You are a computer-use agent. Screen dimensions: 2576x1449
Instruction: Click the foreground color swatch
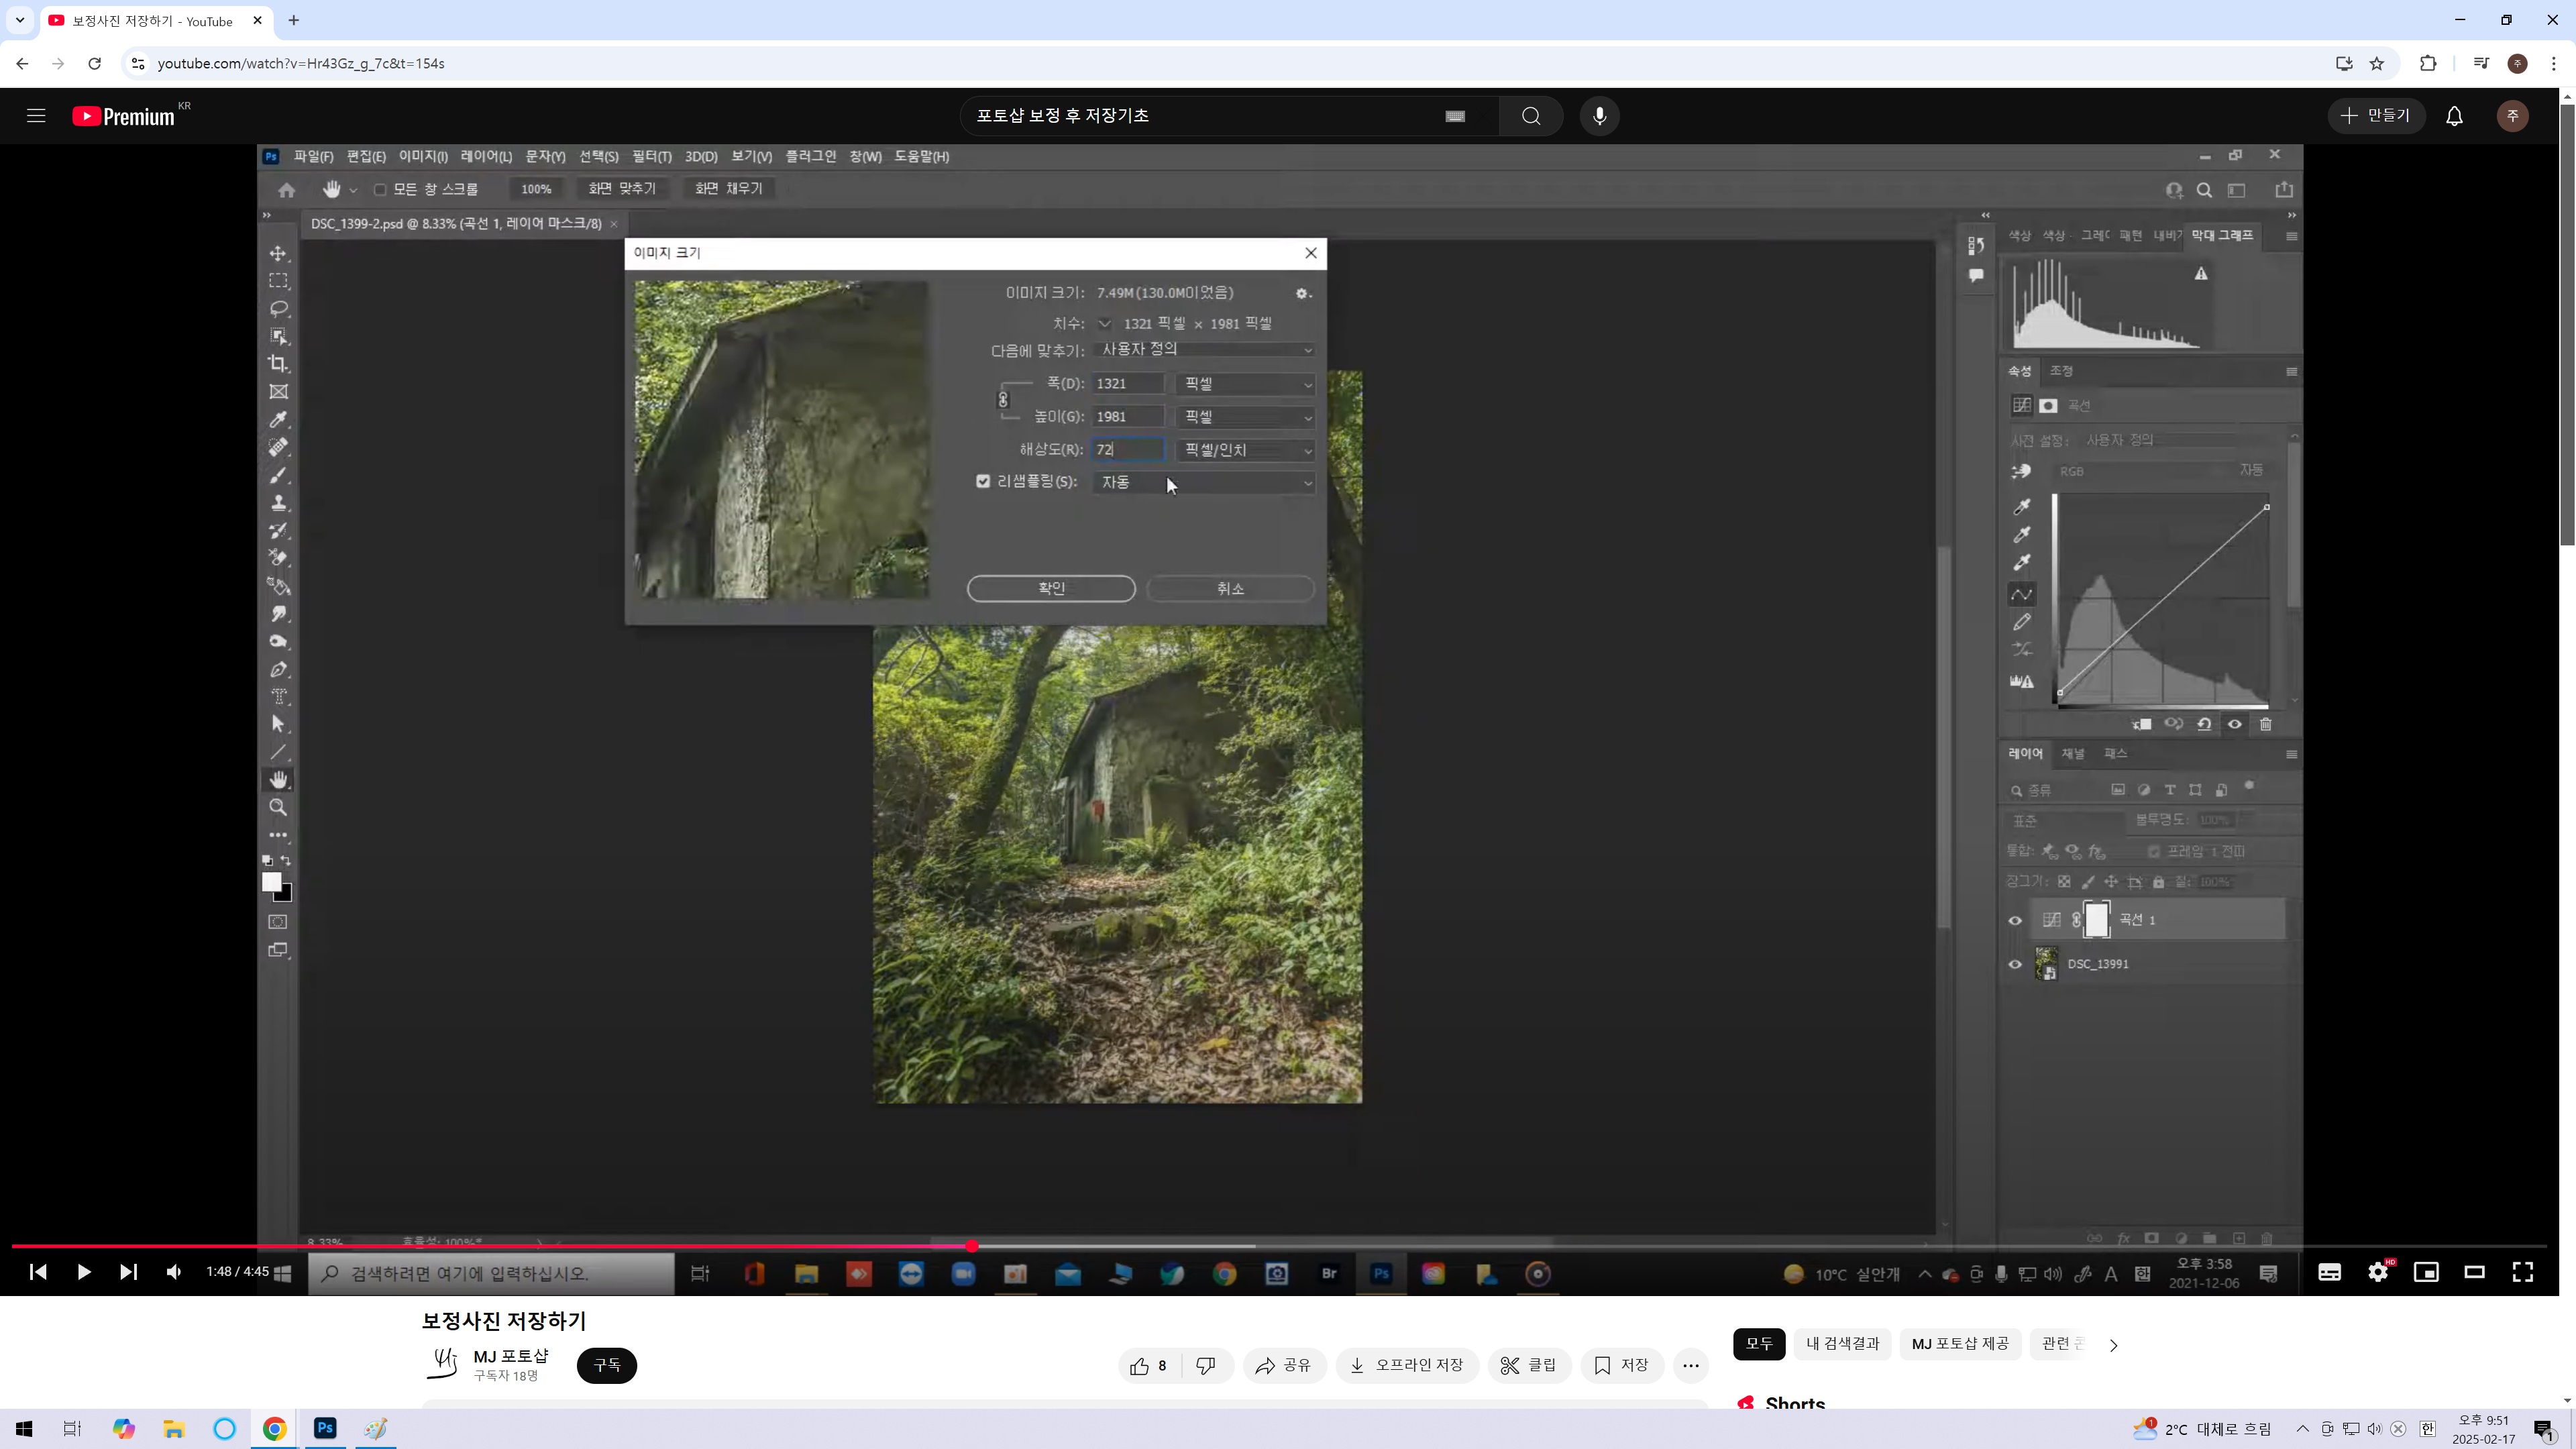click(x=271, y=881)
